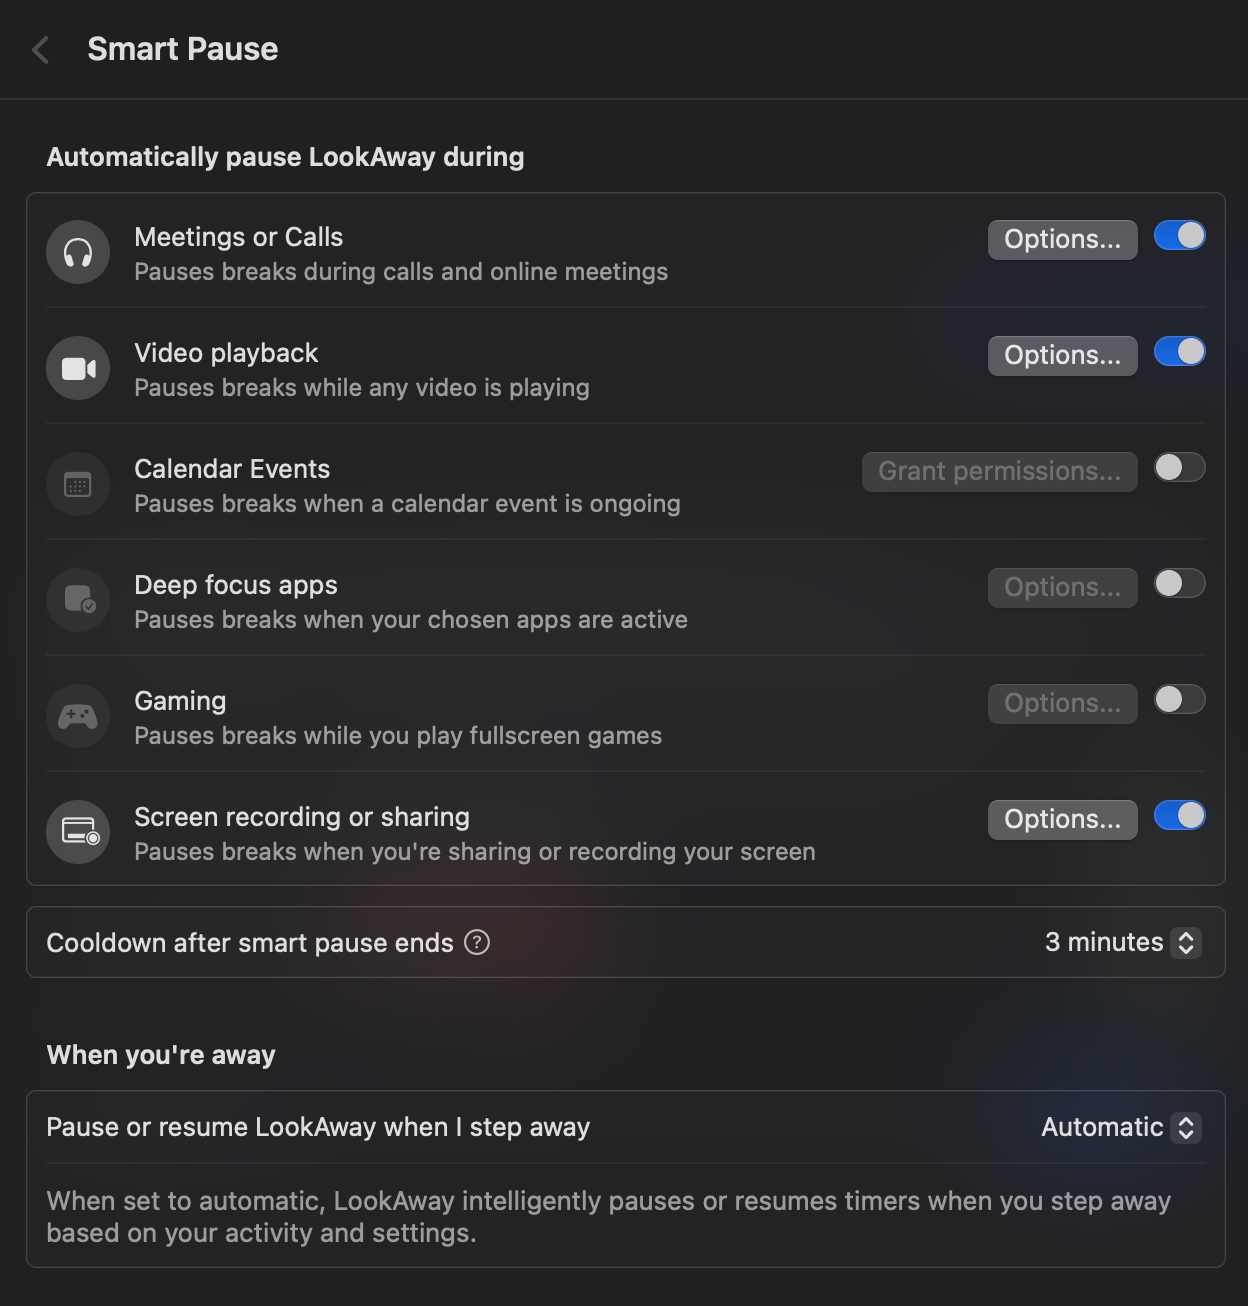The image size is (1248, 1306).
Task: Enable the Deep focus apps switch
Action: tap(1179, 584)
